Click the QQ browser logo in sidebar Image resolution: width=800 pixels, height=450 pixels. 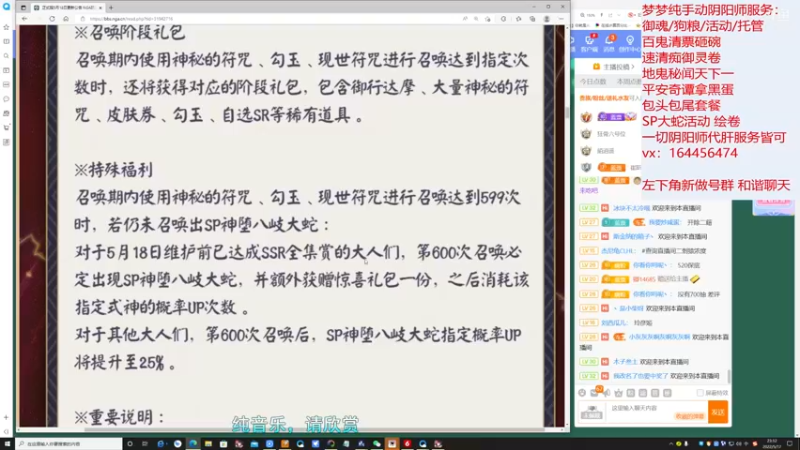tap(6, 7)
